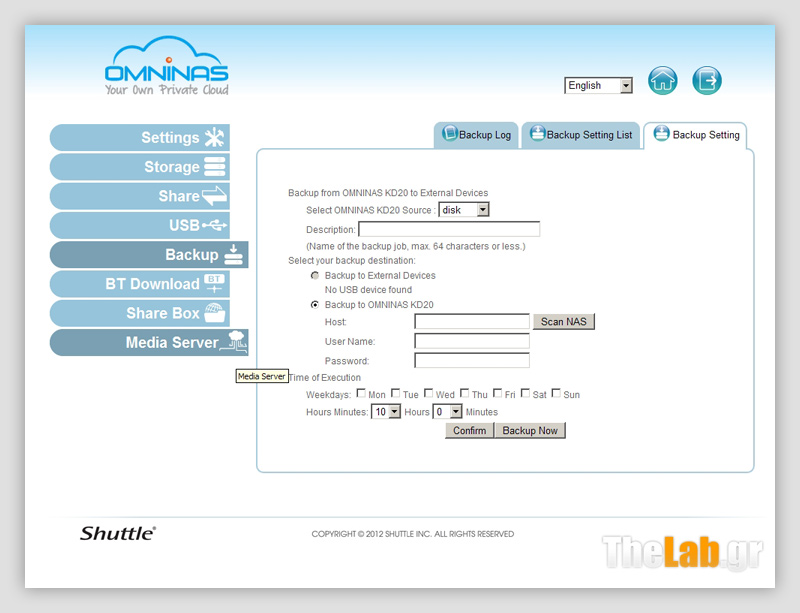Open the Storage sidebar section
Image resolution: width=800 pixels, height=613 pixels.
point(140,167)
